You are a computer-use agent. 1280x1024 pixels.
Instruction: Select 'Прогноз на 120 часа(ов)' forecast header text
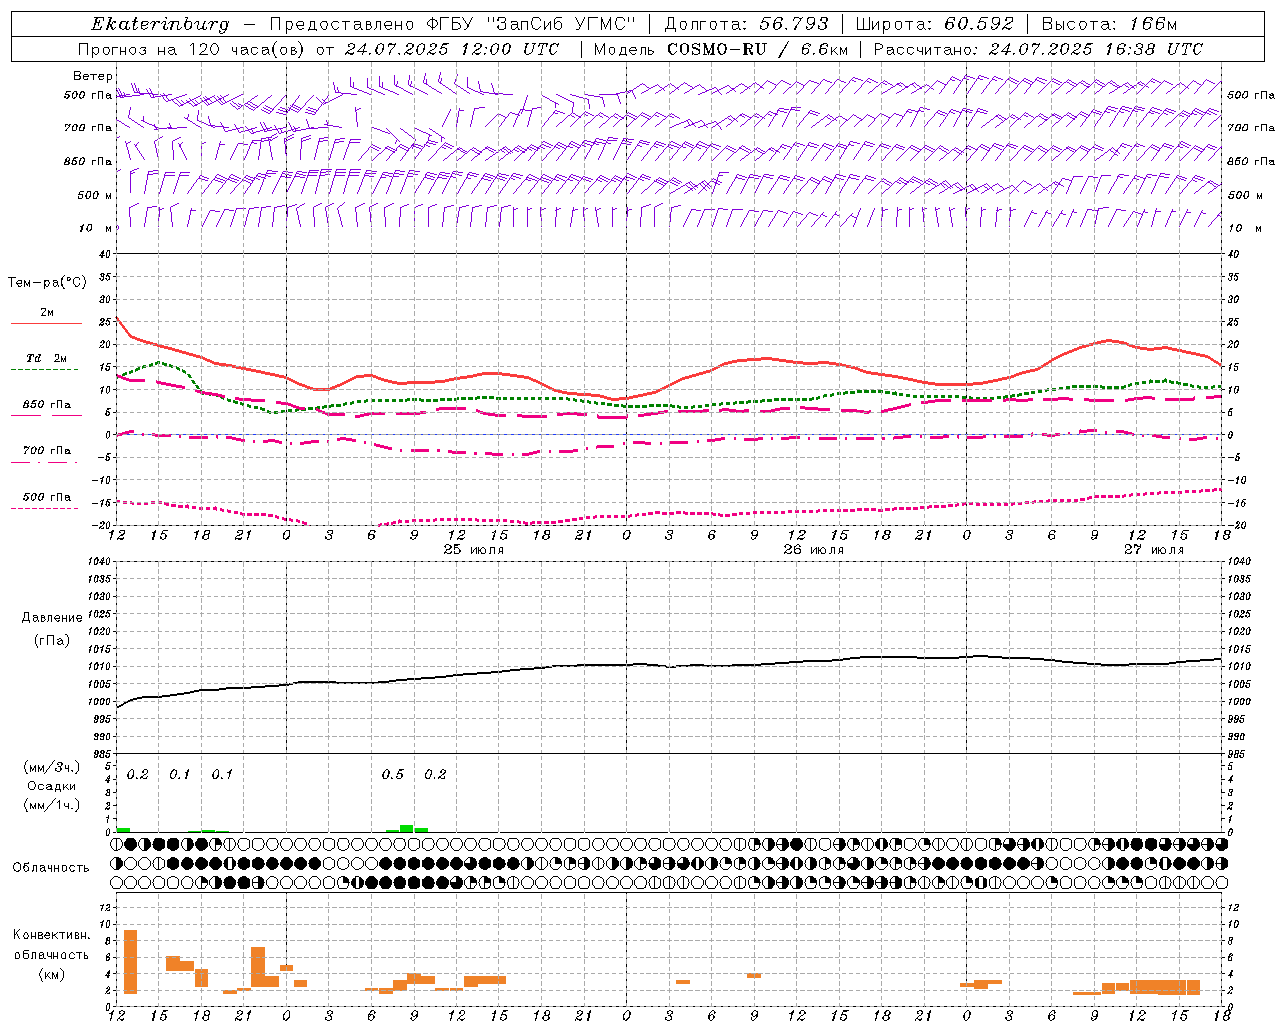(192, 49)
